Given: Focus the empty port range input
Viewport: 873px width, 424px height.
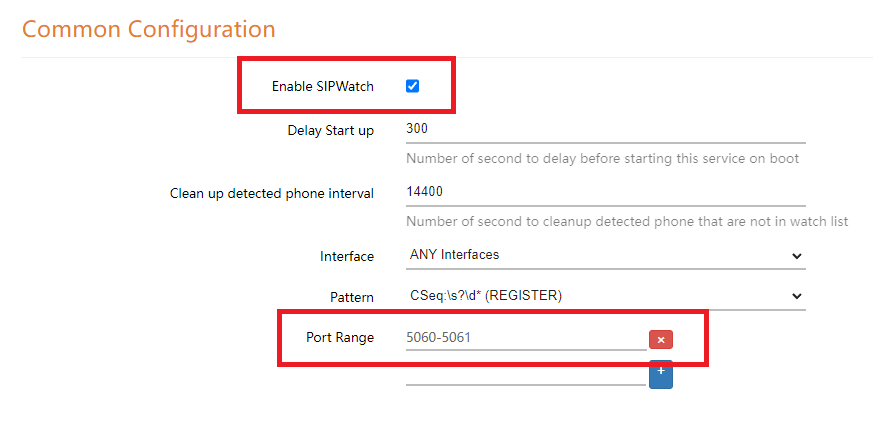Looking at the screenshot, I should [x=524, y=374].
